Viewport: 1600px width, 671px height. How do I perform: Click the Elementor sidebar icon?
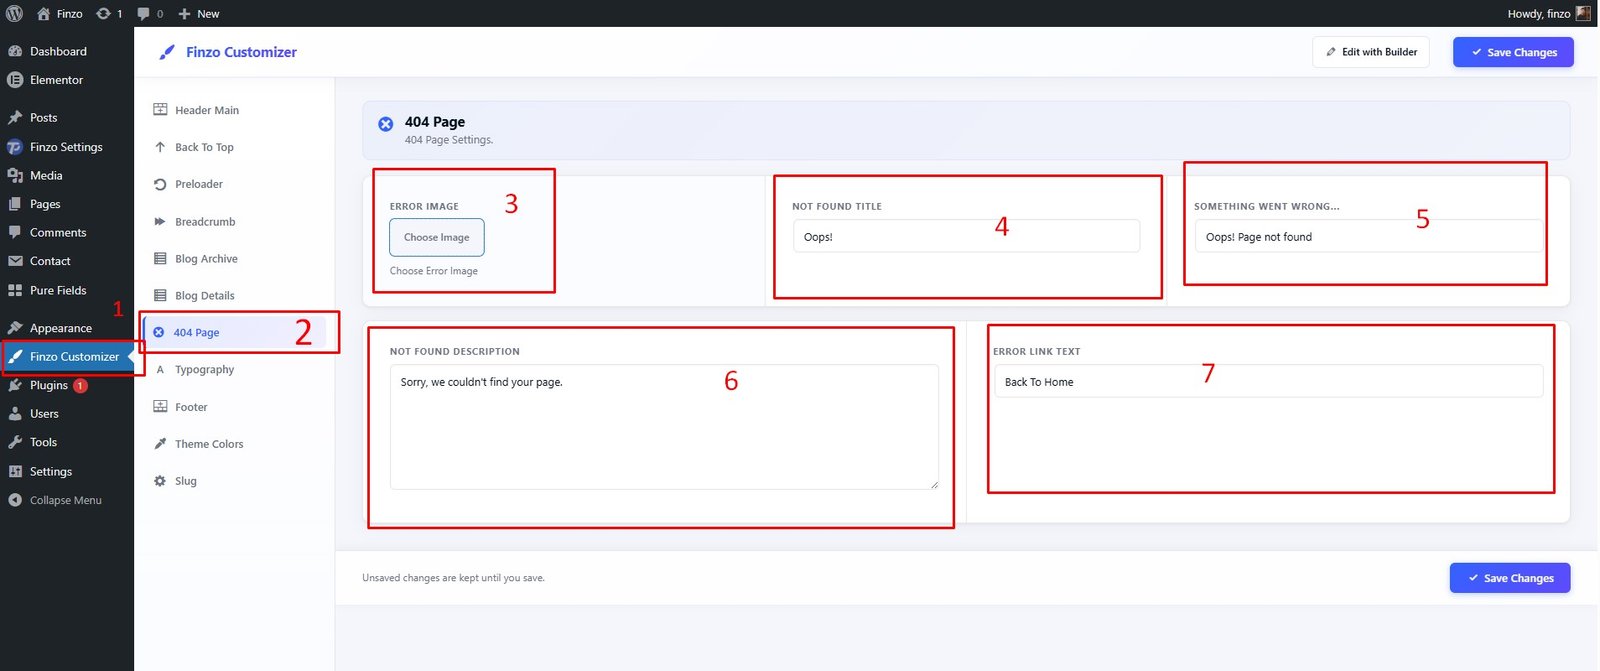click(x=15, y=80)
